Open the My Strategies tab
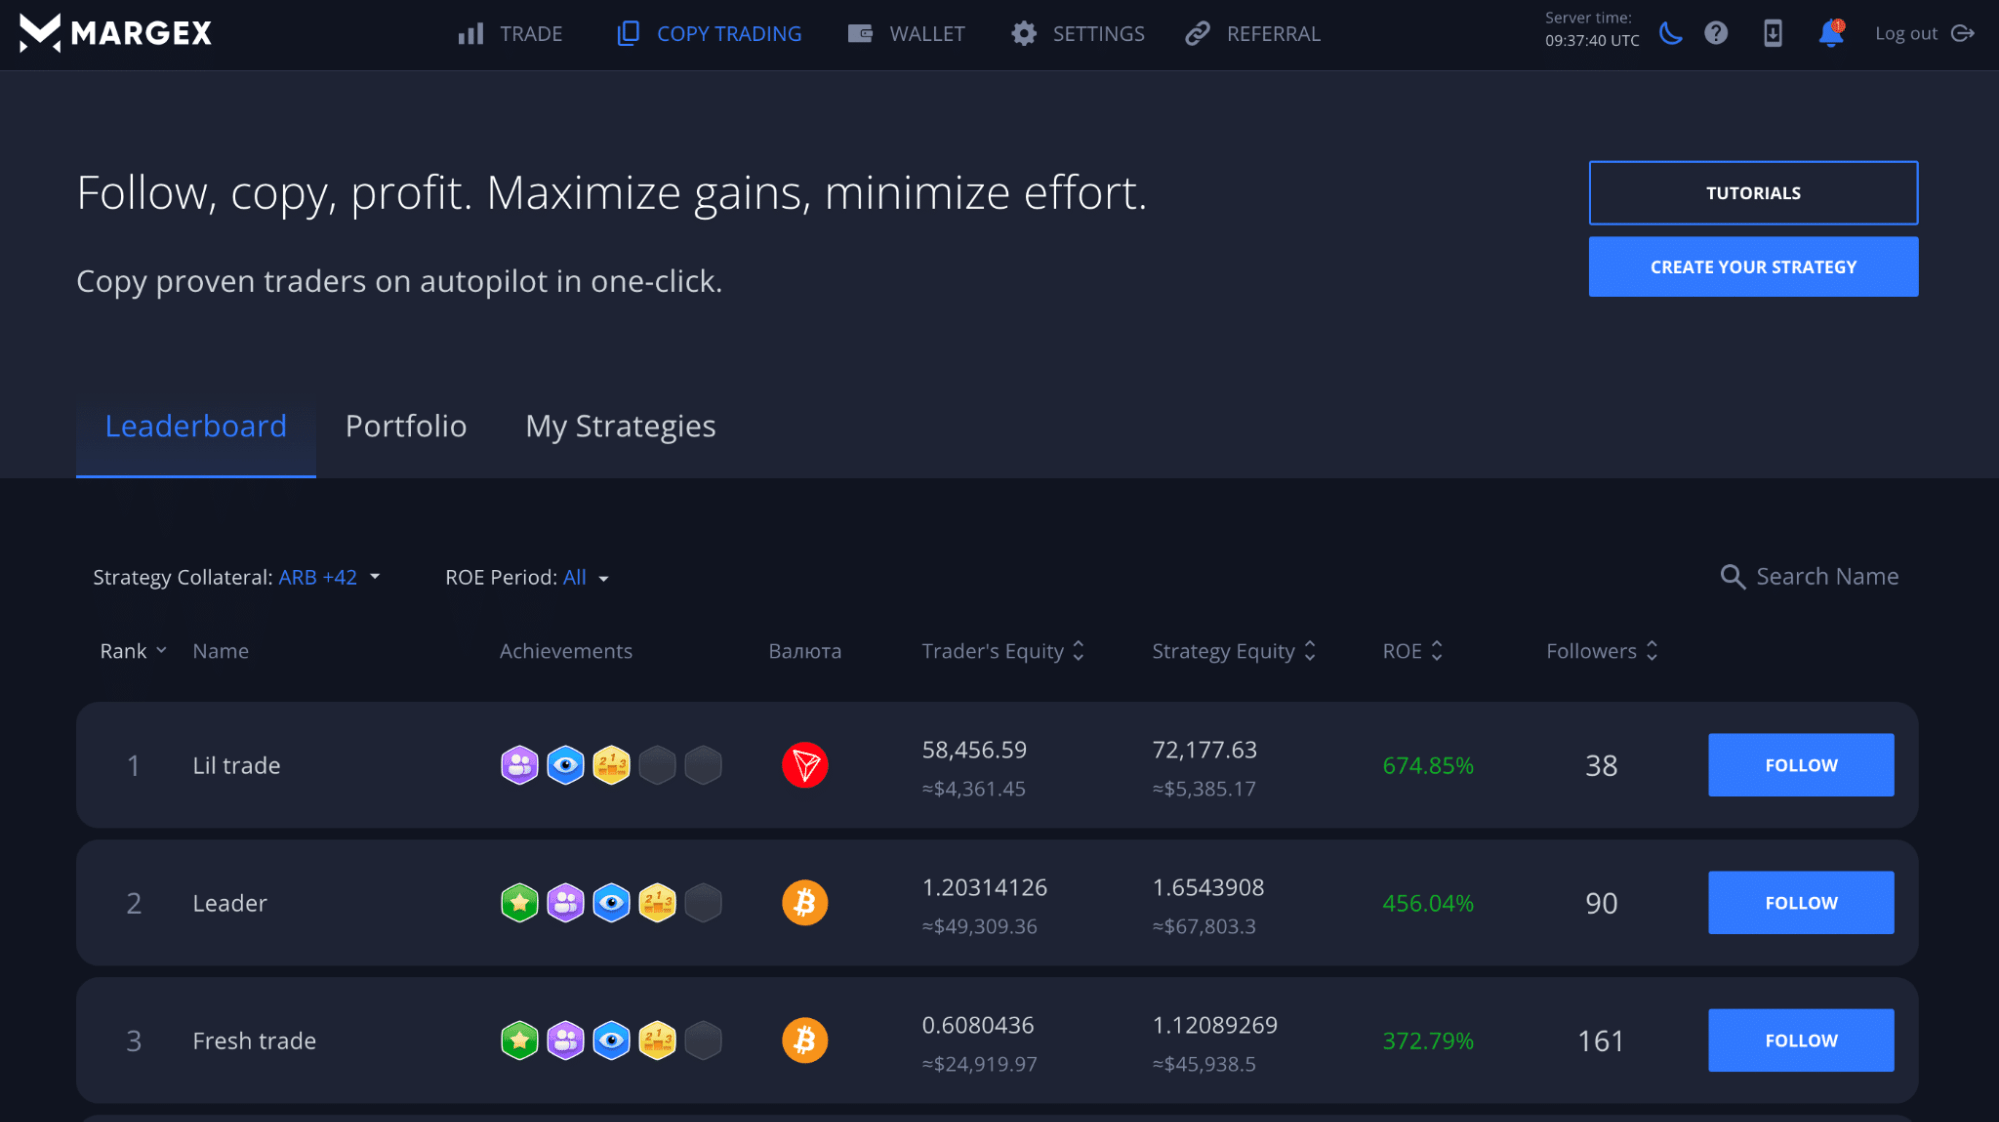Image resolution: width=1999 pixels, height=1122 pixels. [620, 425]
